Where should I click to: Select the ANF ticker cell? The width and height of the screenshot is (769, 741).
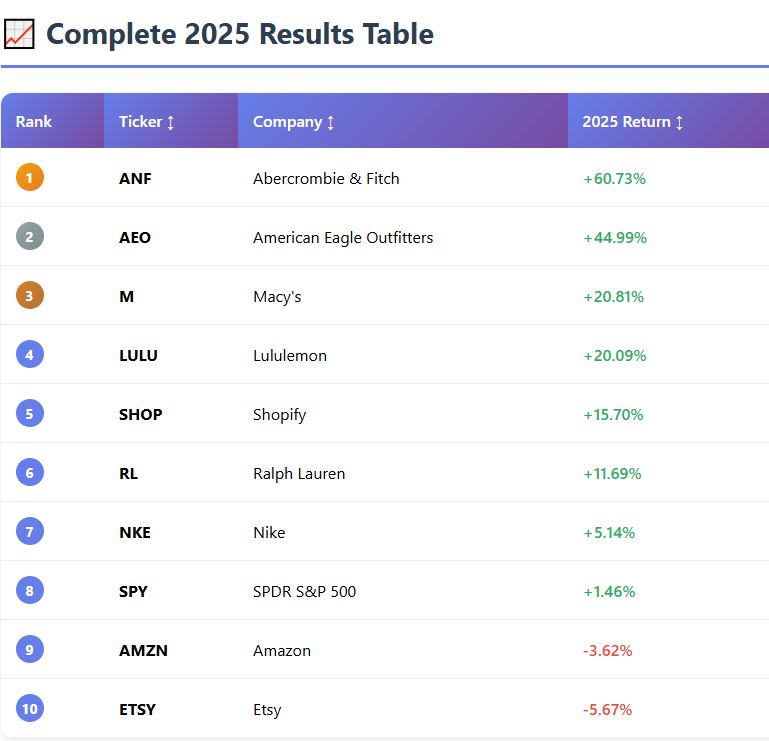(135, 179)
